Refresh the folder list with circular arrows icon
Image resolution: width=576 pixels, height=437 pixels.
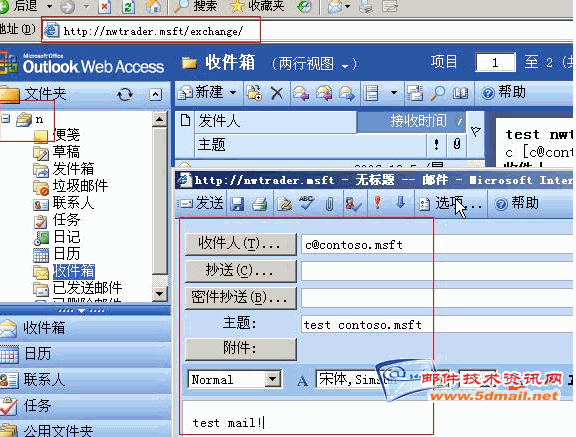click(x=125, y=94)
